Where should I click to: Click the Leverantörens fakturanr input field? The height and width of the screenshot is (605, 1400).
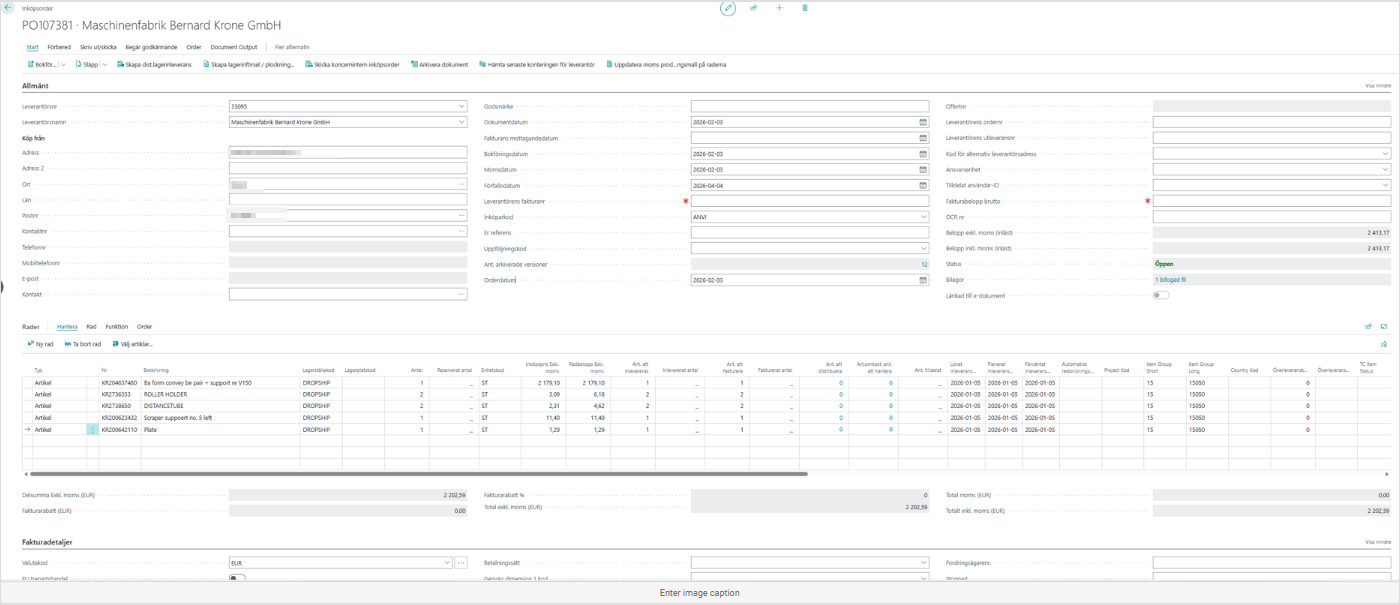pos(810,201)
